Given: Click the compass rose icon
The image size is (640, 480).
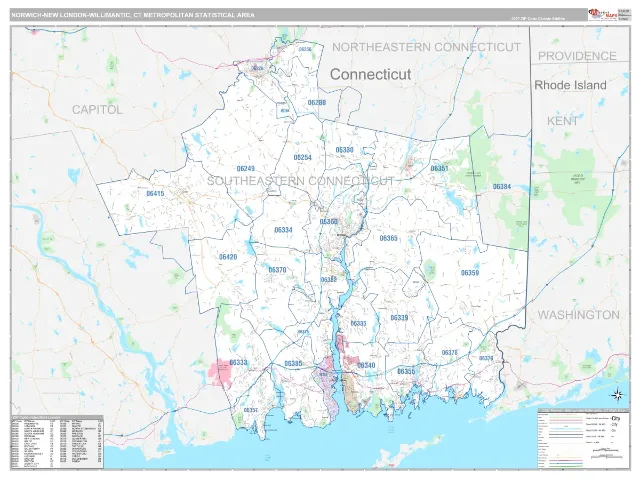Looking at the screenshot, I should point(617,394).
